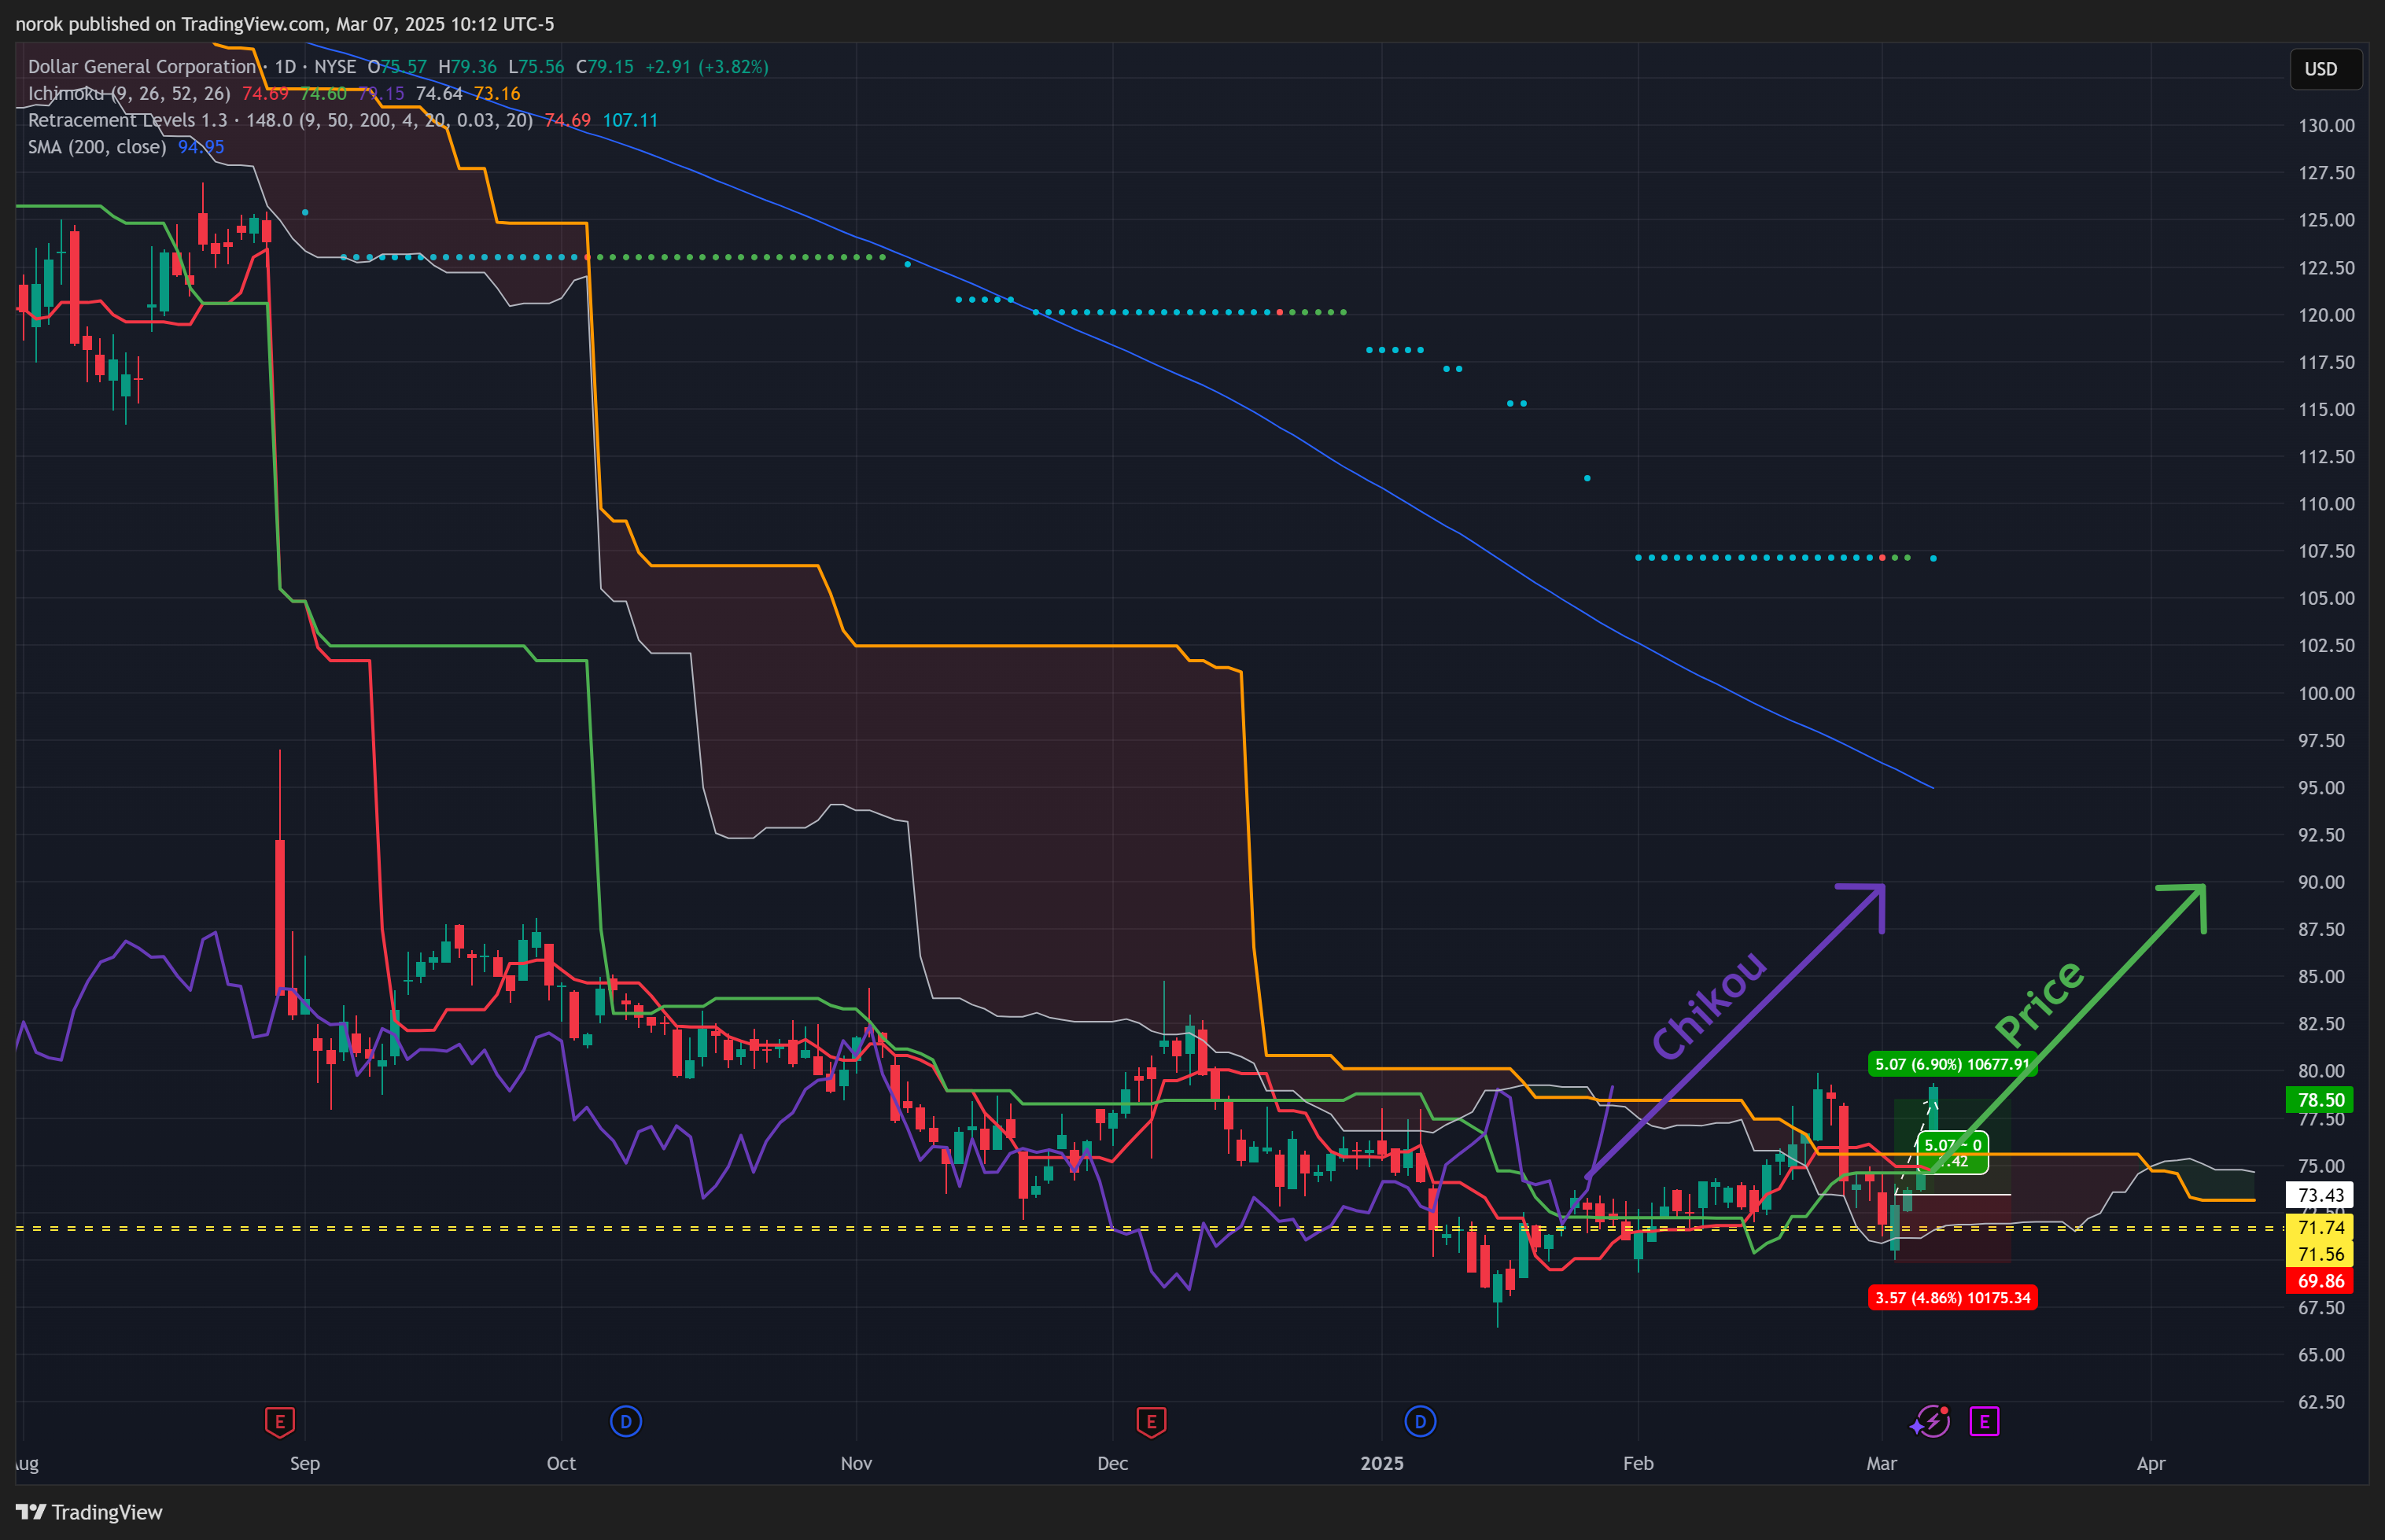The height and width of the screenshot is (1540, 2385).
Task: Click the Sep label on time axis
Action: 305,1463
